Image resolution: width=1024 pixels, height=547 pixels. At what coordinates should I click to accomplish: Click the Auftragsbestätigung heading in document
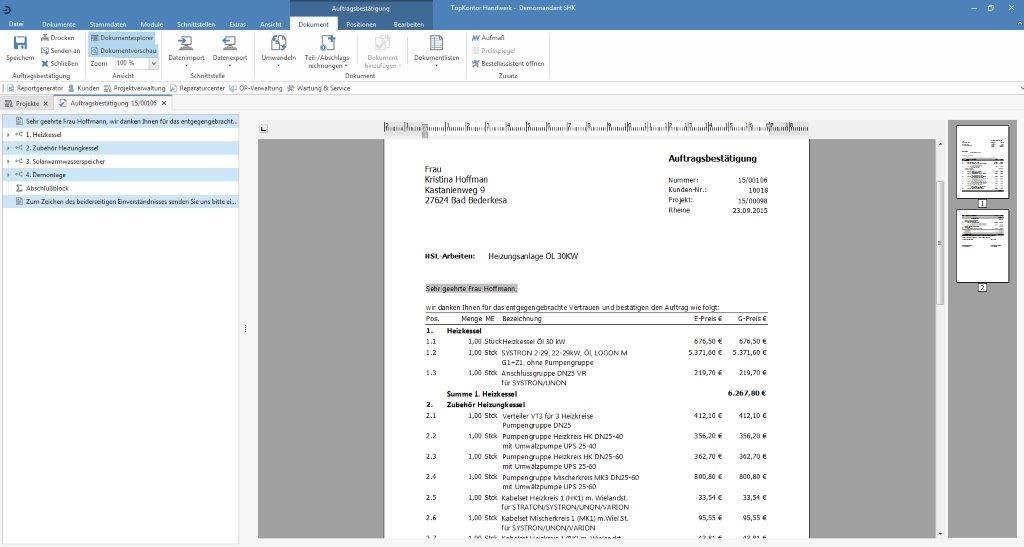(x=712, y=159)
